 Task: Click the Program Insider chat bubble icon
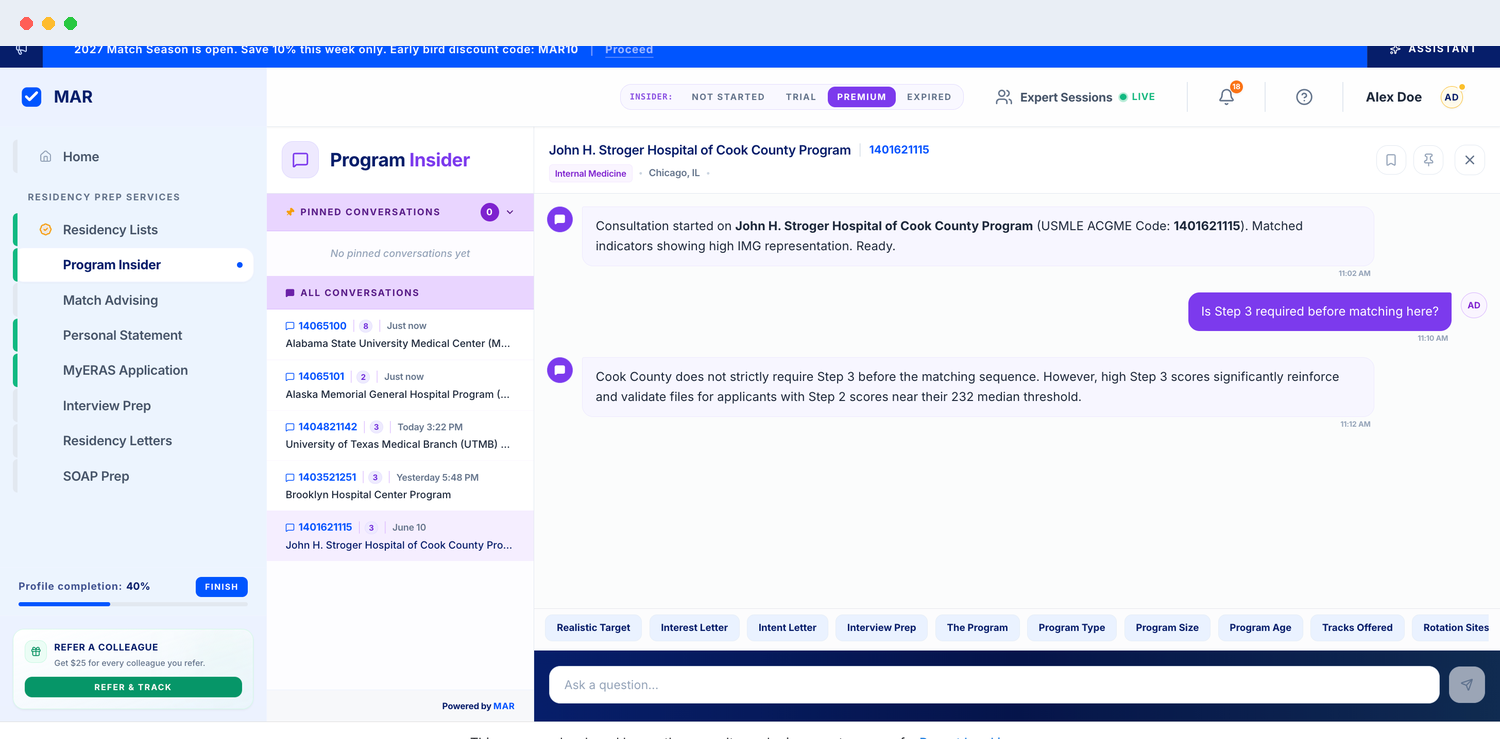pos(300,160)
